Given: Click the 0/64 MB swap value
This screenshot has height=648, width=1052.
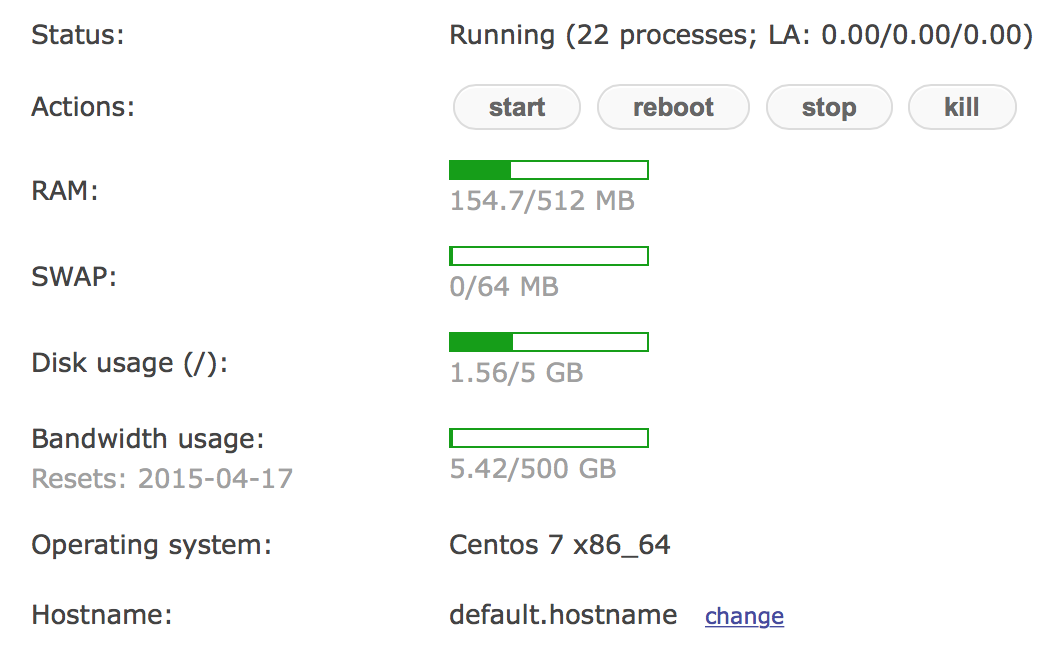Looking at the screenshot, I should [x=504, y=288].
